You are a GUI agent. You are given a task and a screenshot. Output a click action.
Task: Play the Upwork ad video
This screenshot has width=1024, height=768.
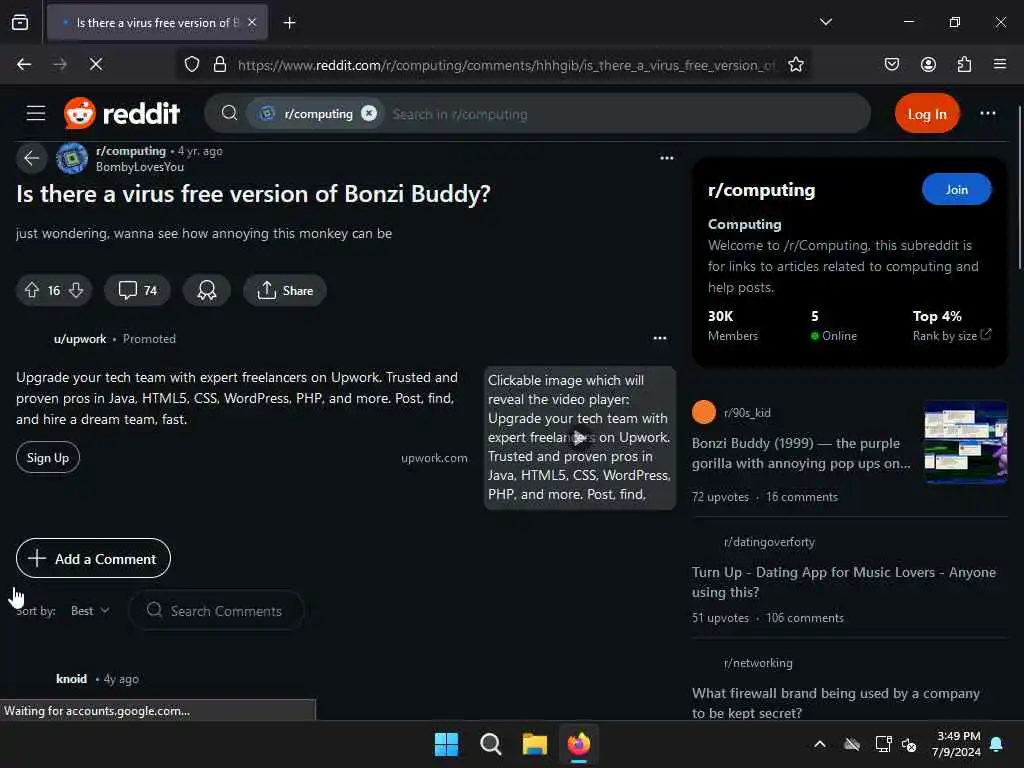tap(579, 438)
